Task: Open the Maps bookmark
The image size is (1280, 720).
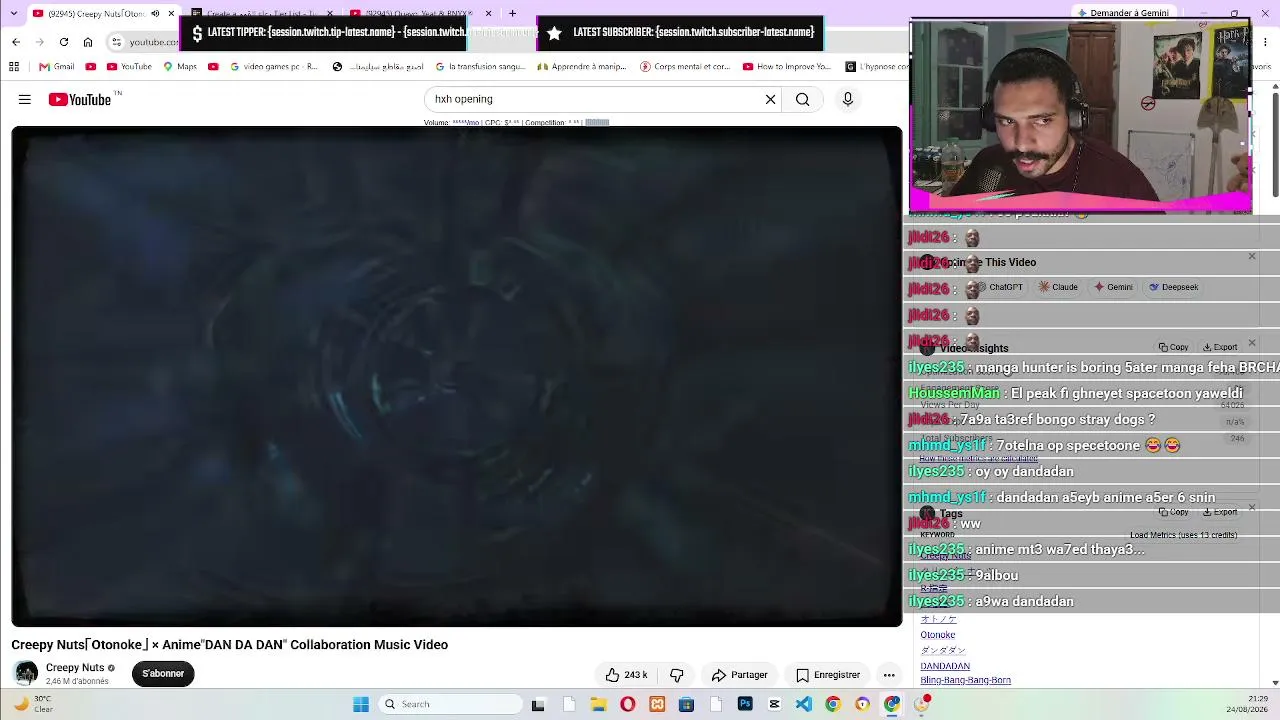Action: [180, 67]
